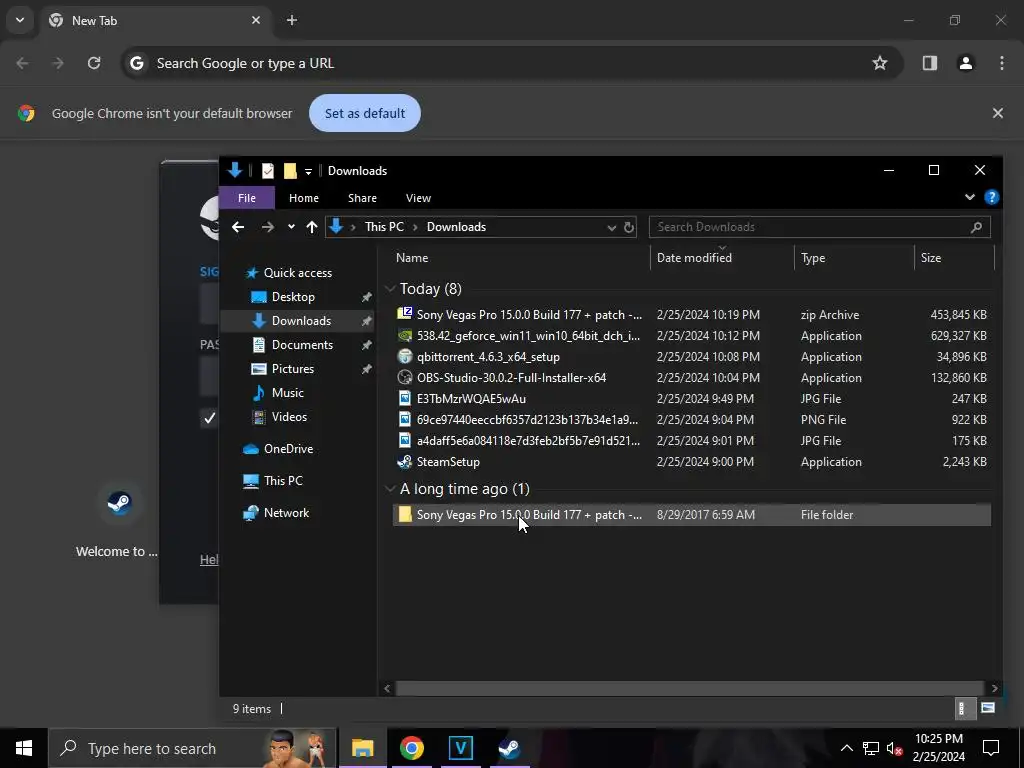The width and height of the screenshot is (1024, 768).
Task: Go up one folder level with the up arrow
Action: point(312,227)
